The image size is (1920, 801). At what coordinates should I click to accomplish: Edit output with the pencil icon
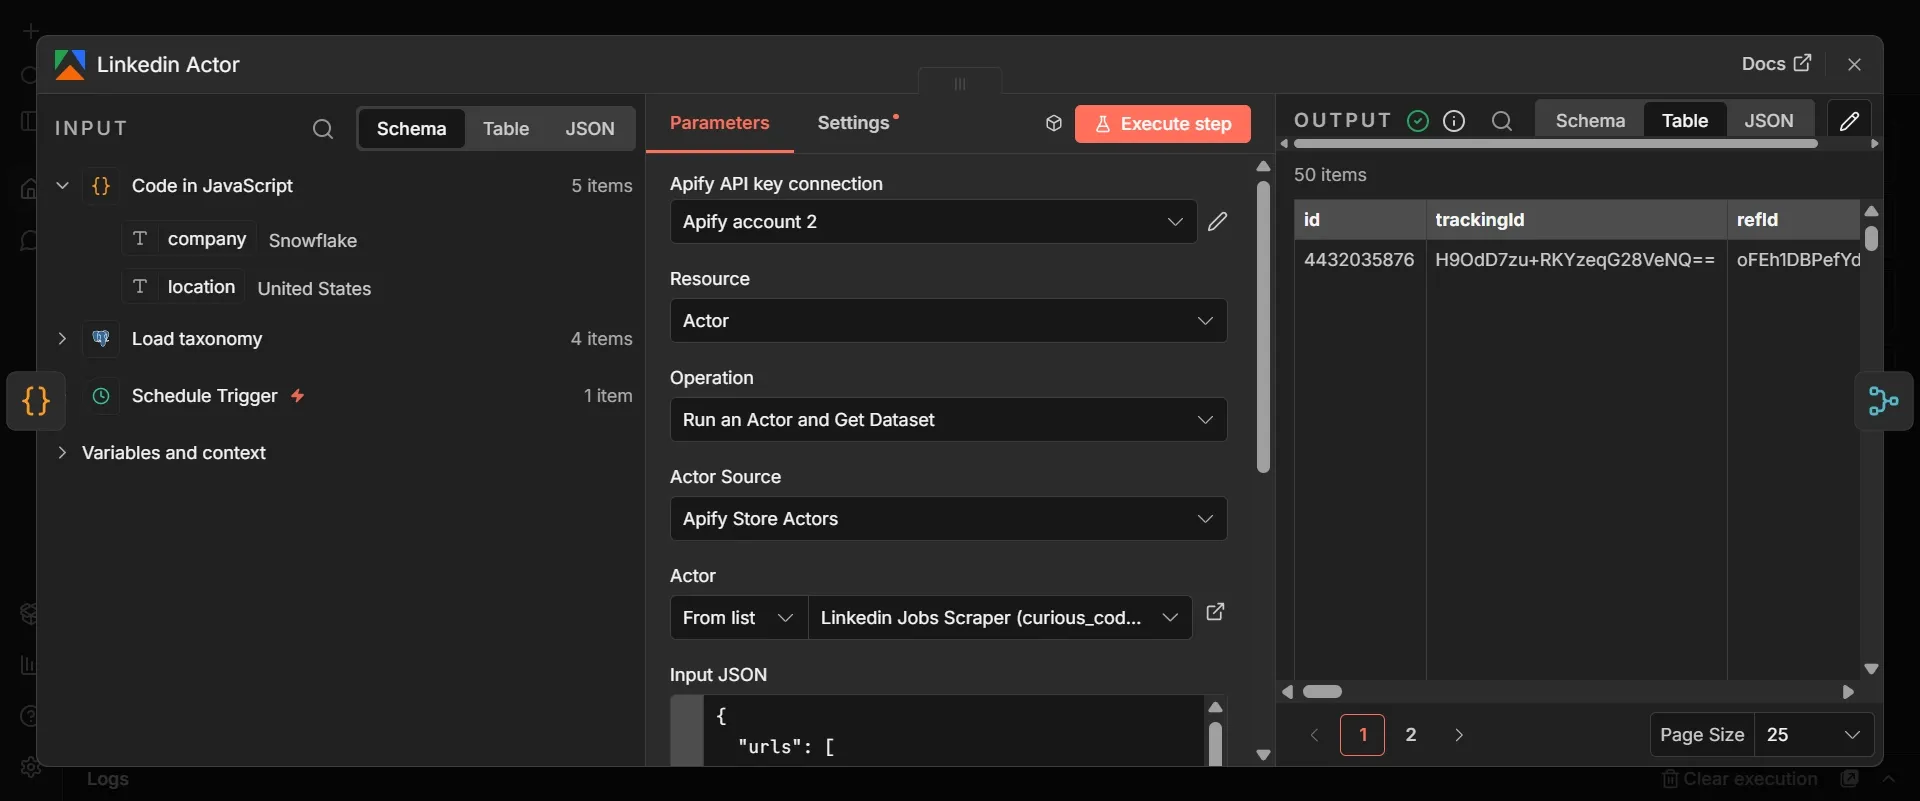click(1849, 121)
